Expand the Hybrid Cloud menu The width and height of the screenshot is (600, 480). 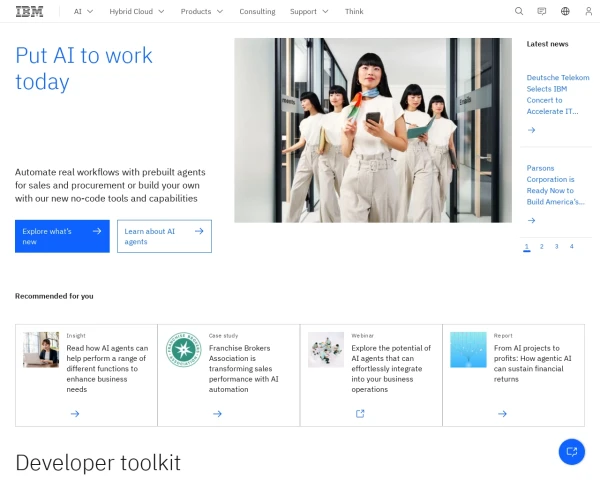[137, 11]
